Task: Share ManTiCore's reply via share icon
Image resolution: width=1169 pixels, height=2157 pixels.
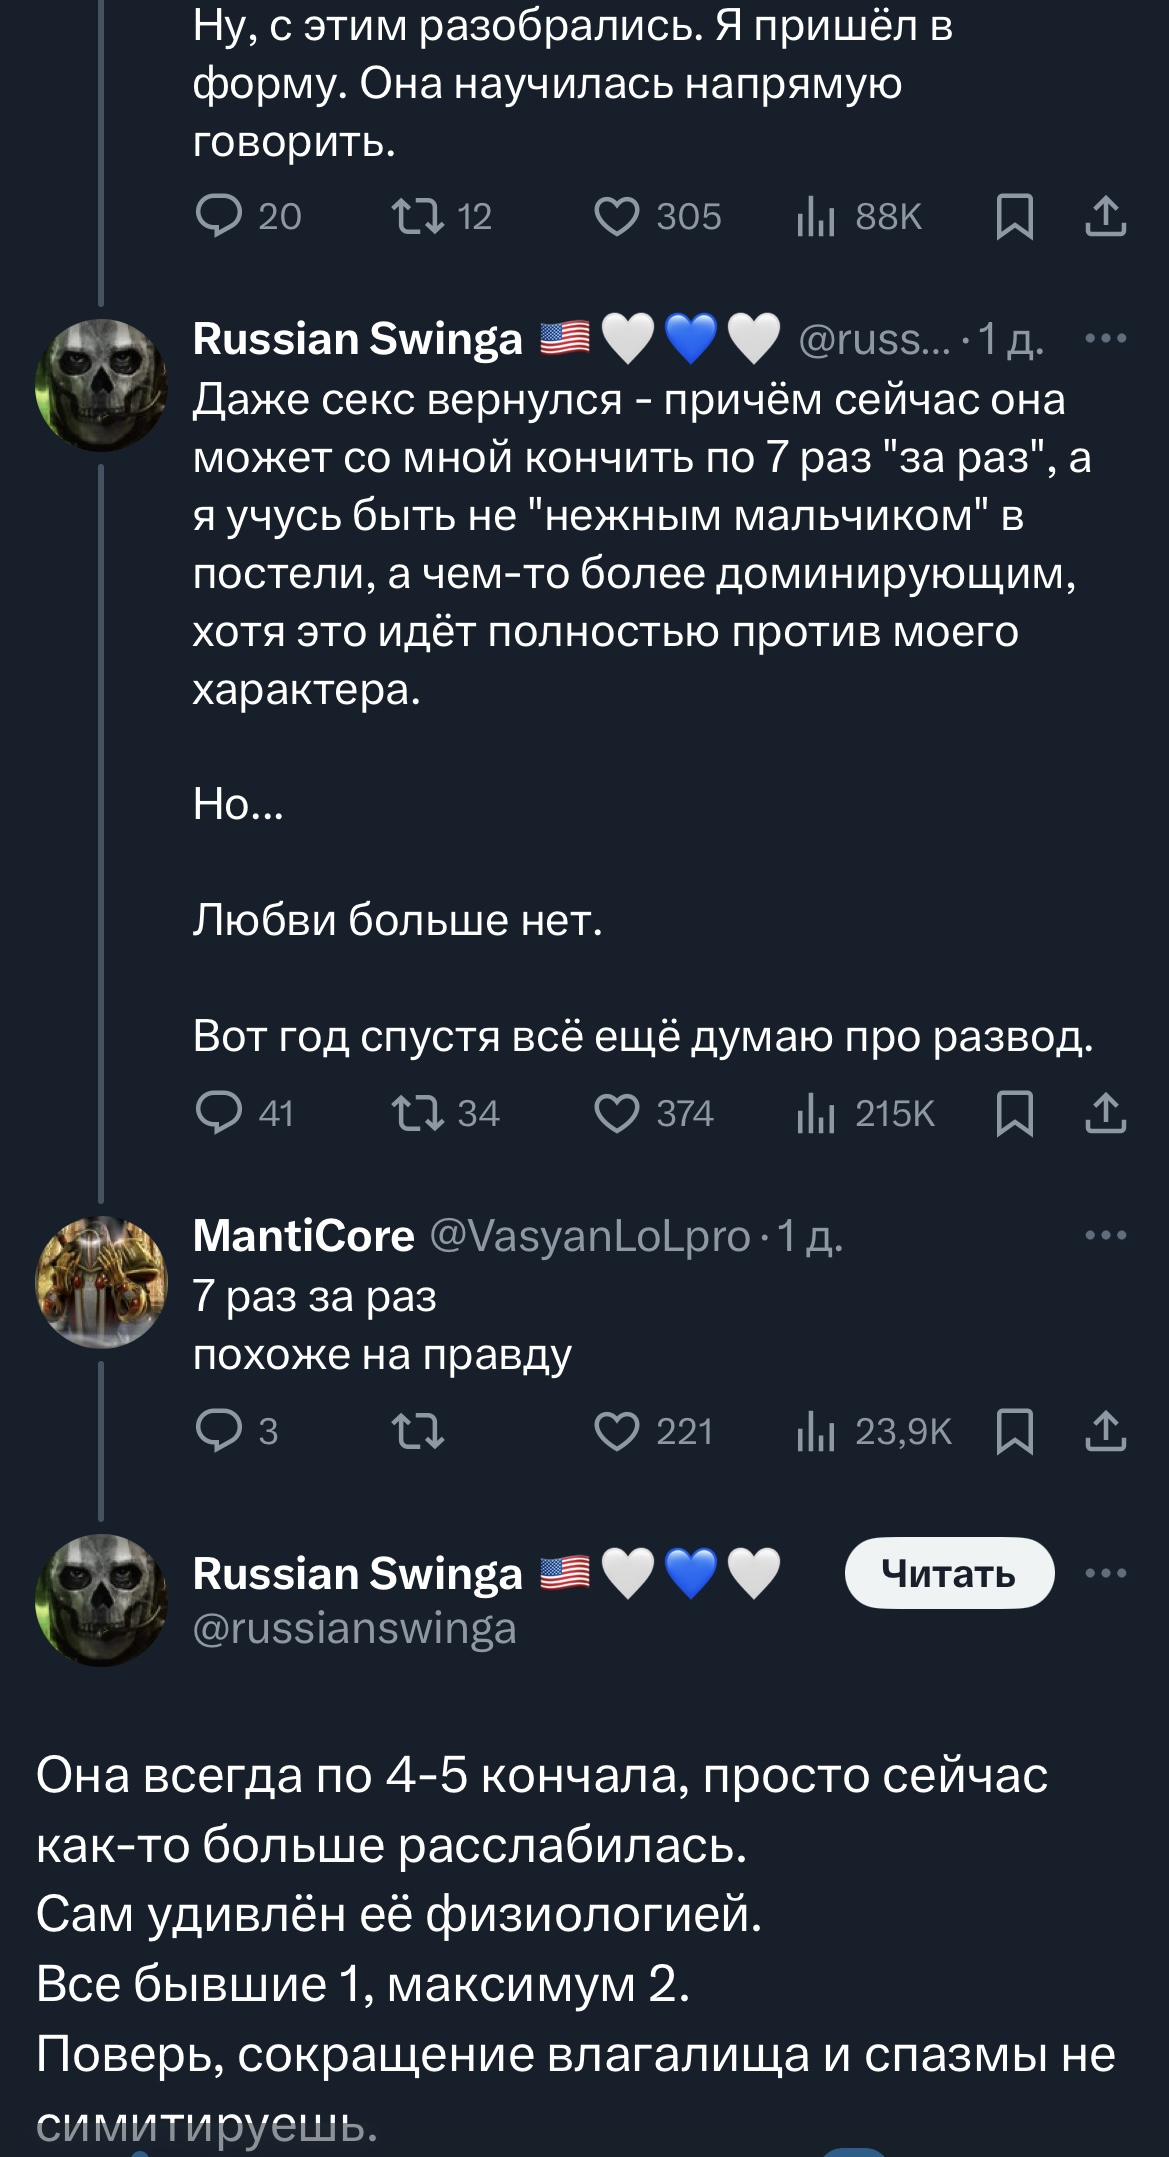Action: [x=1105, y=1431]
